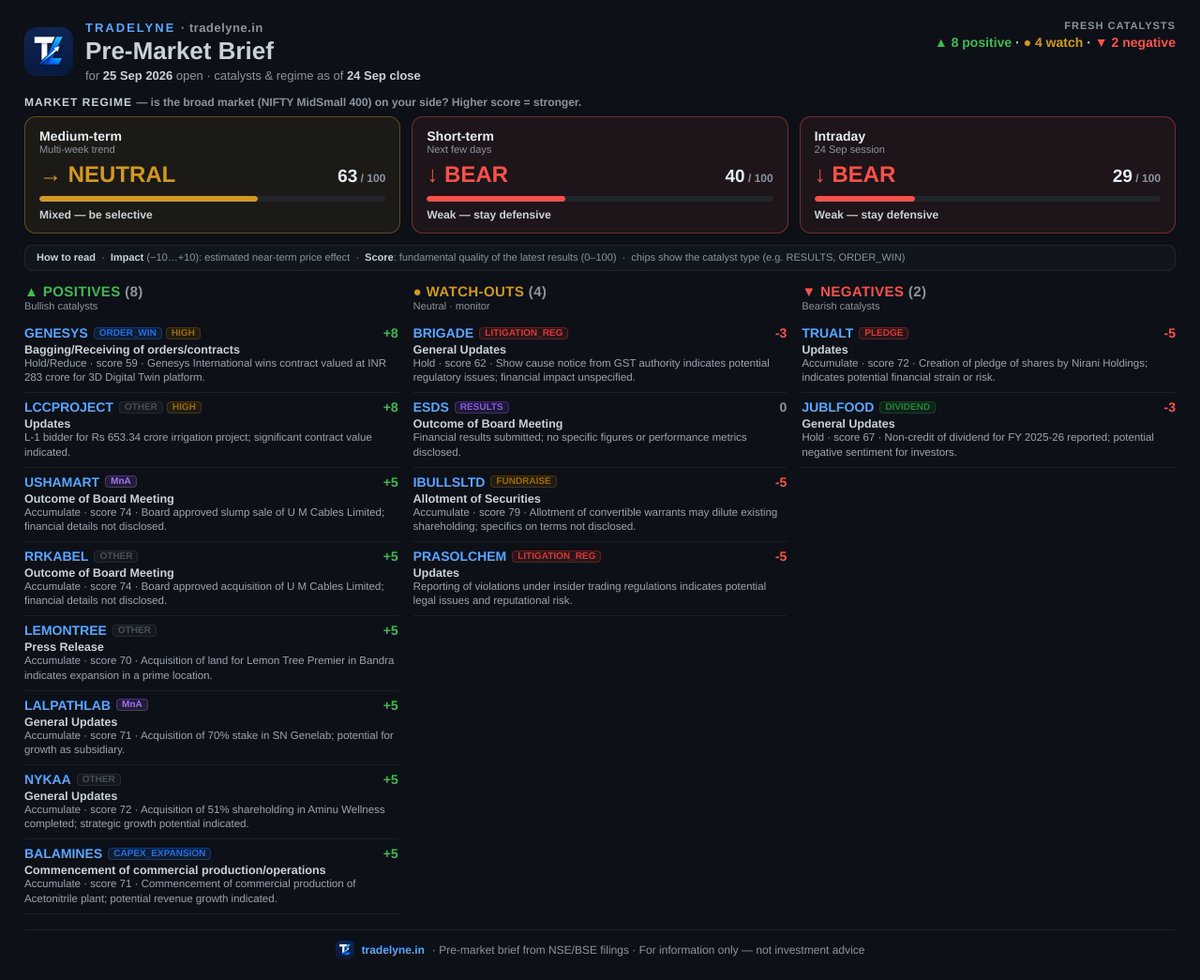Viewport: 1200px width, 980px height.
Task: Click 'Allotment of Securities' headline under IBULLSLTD
Action: point(477,498)
